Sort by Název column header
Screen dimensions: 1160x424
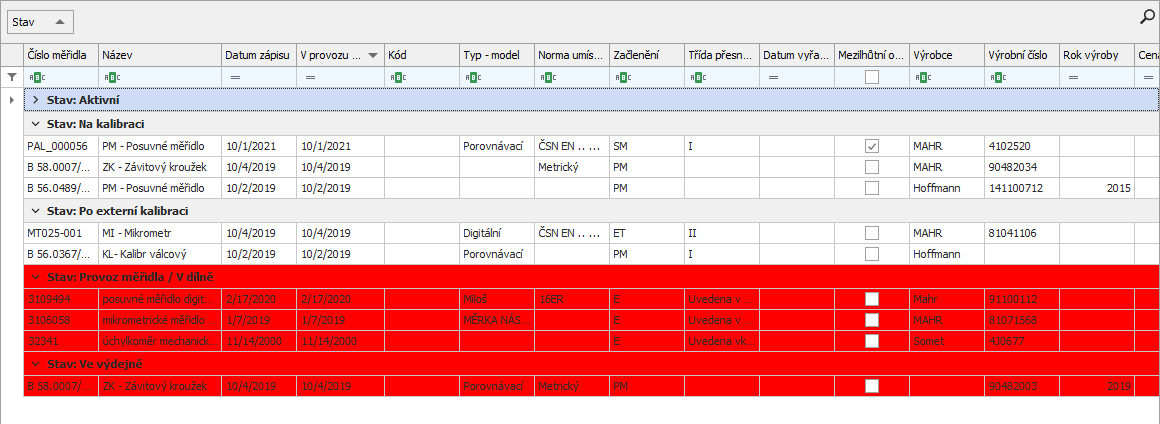click(x=160, y=55)
